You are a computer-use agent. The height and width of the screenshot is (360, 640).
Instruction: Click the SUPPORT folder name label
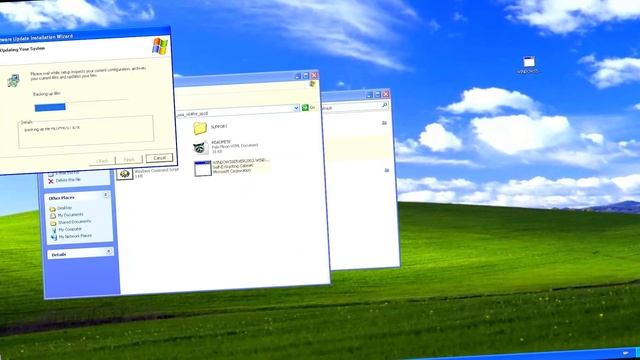(219, 127)
